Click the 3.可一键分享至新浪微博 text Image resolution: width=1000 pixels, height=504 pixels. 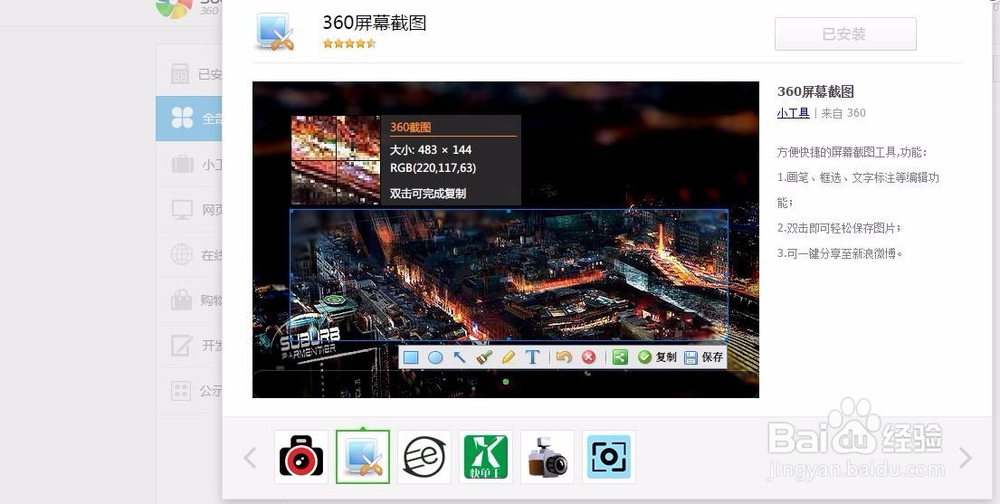click(x=840, y=253)
